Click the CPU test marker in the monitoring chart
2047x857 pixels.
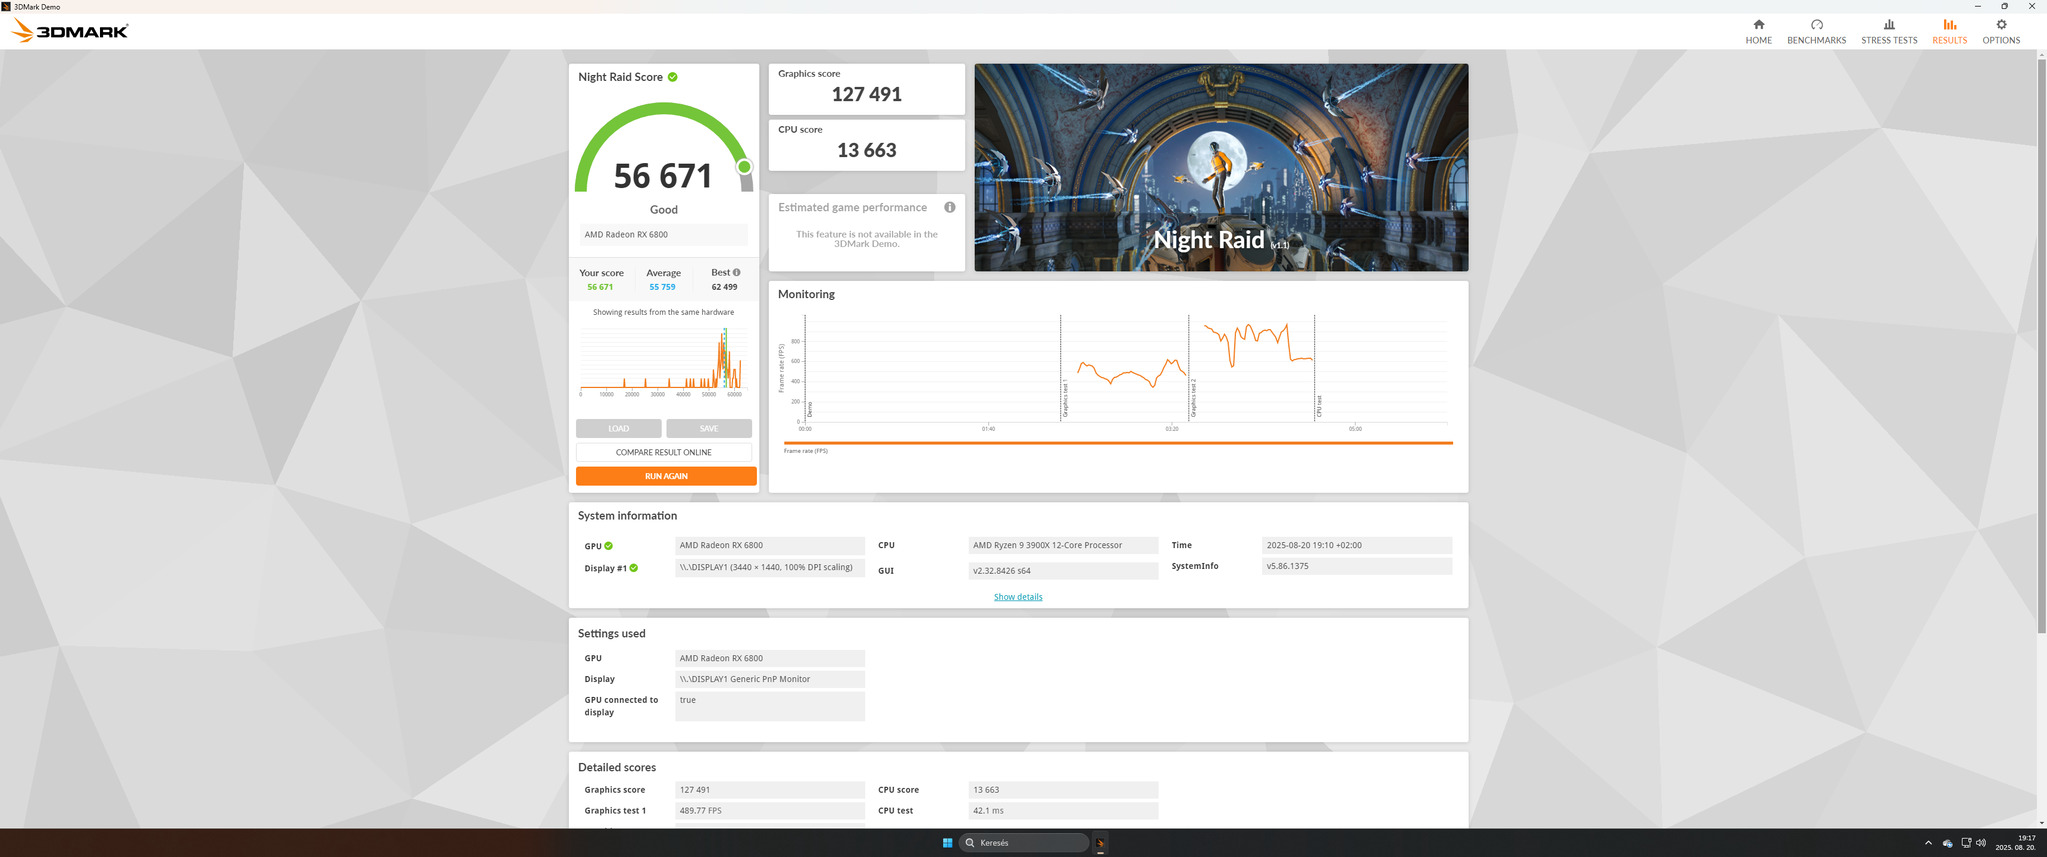[x=1319, y=406]
